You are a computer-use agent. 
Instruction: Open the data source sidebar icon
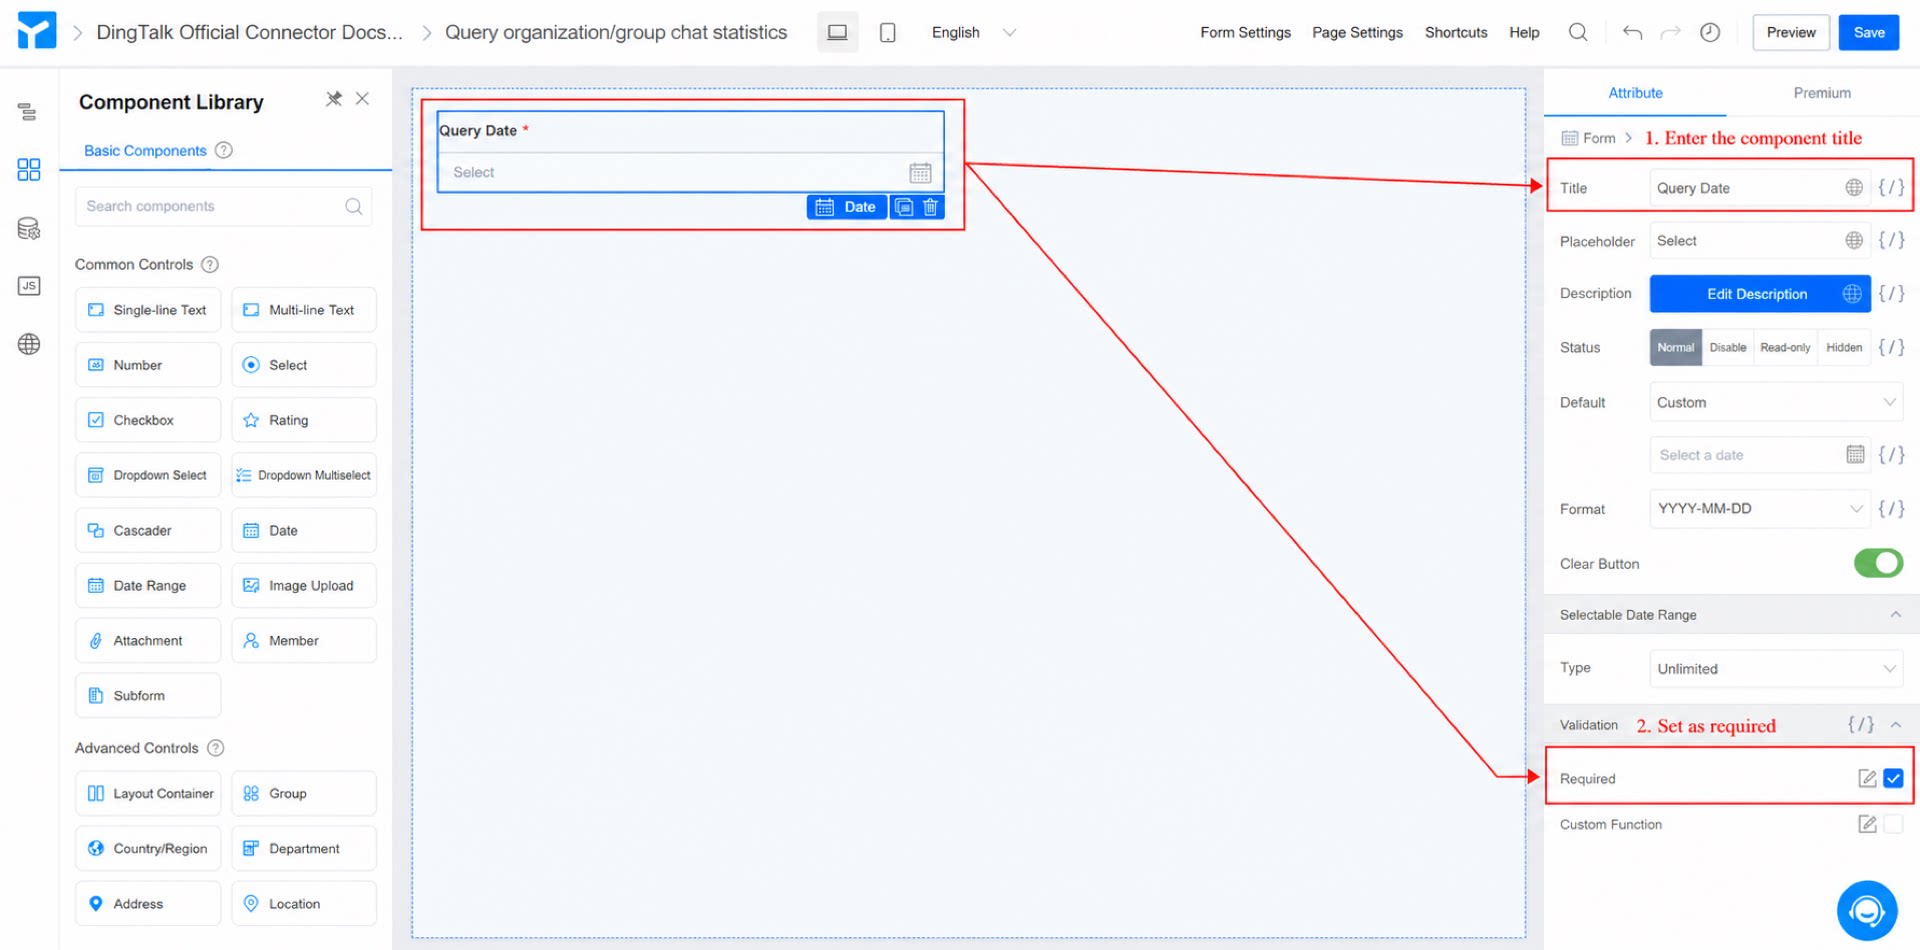click(x=29, y=229)
